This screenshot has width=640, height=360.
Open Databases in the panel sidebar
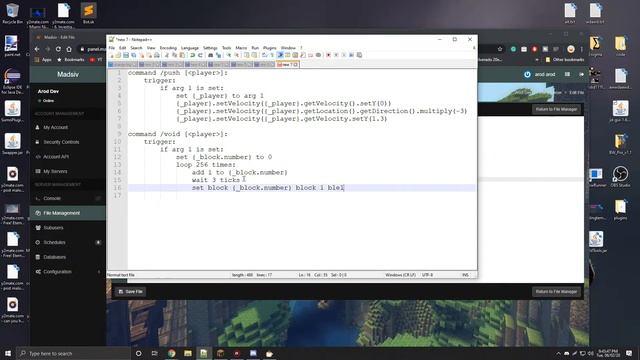[x=55, y=257]
